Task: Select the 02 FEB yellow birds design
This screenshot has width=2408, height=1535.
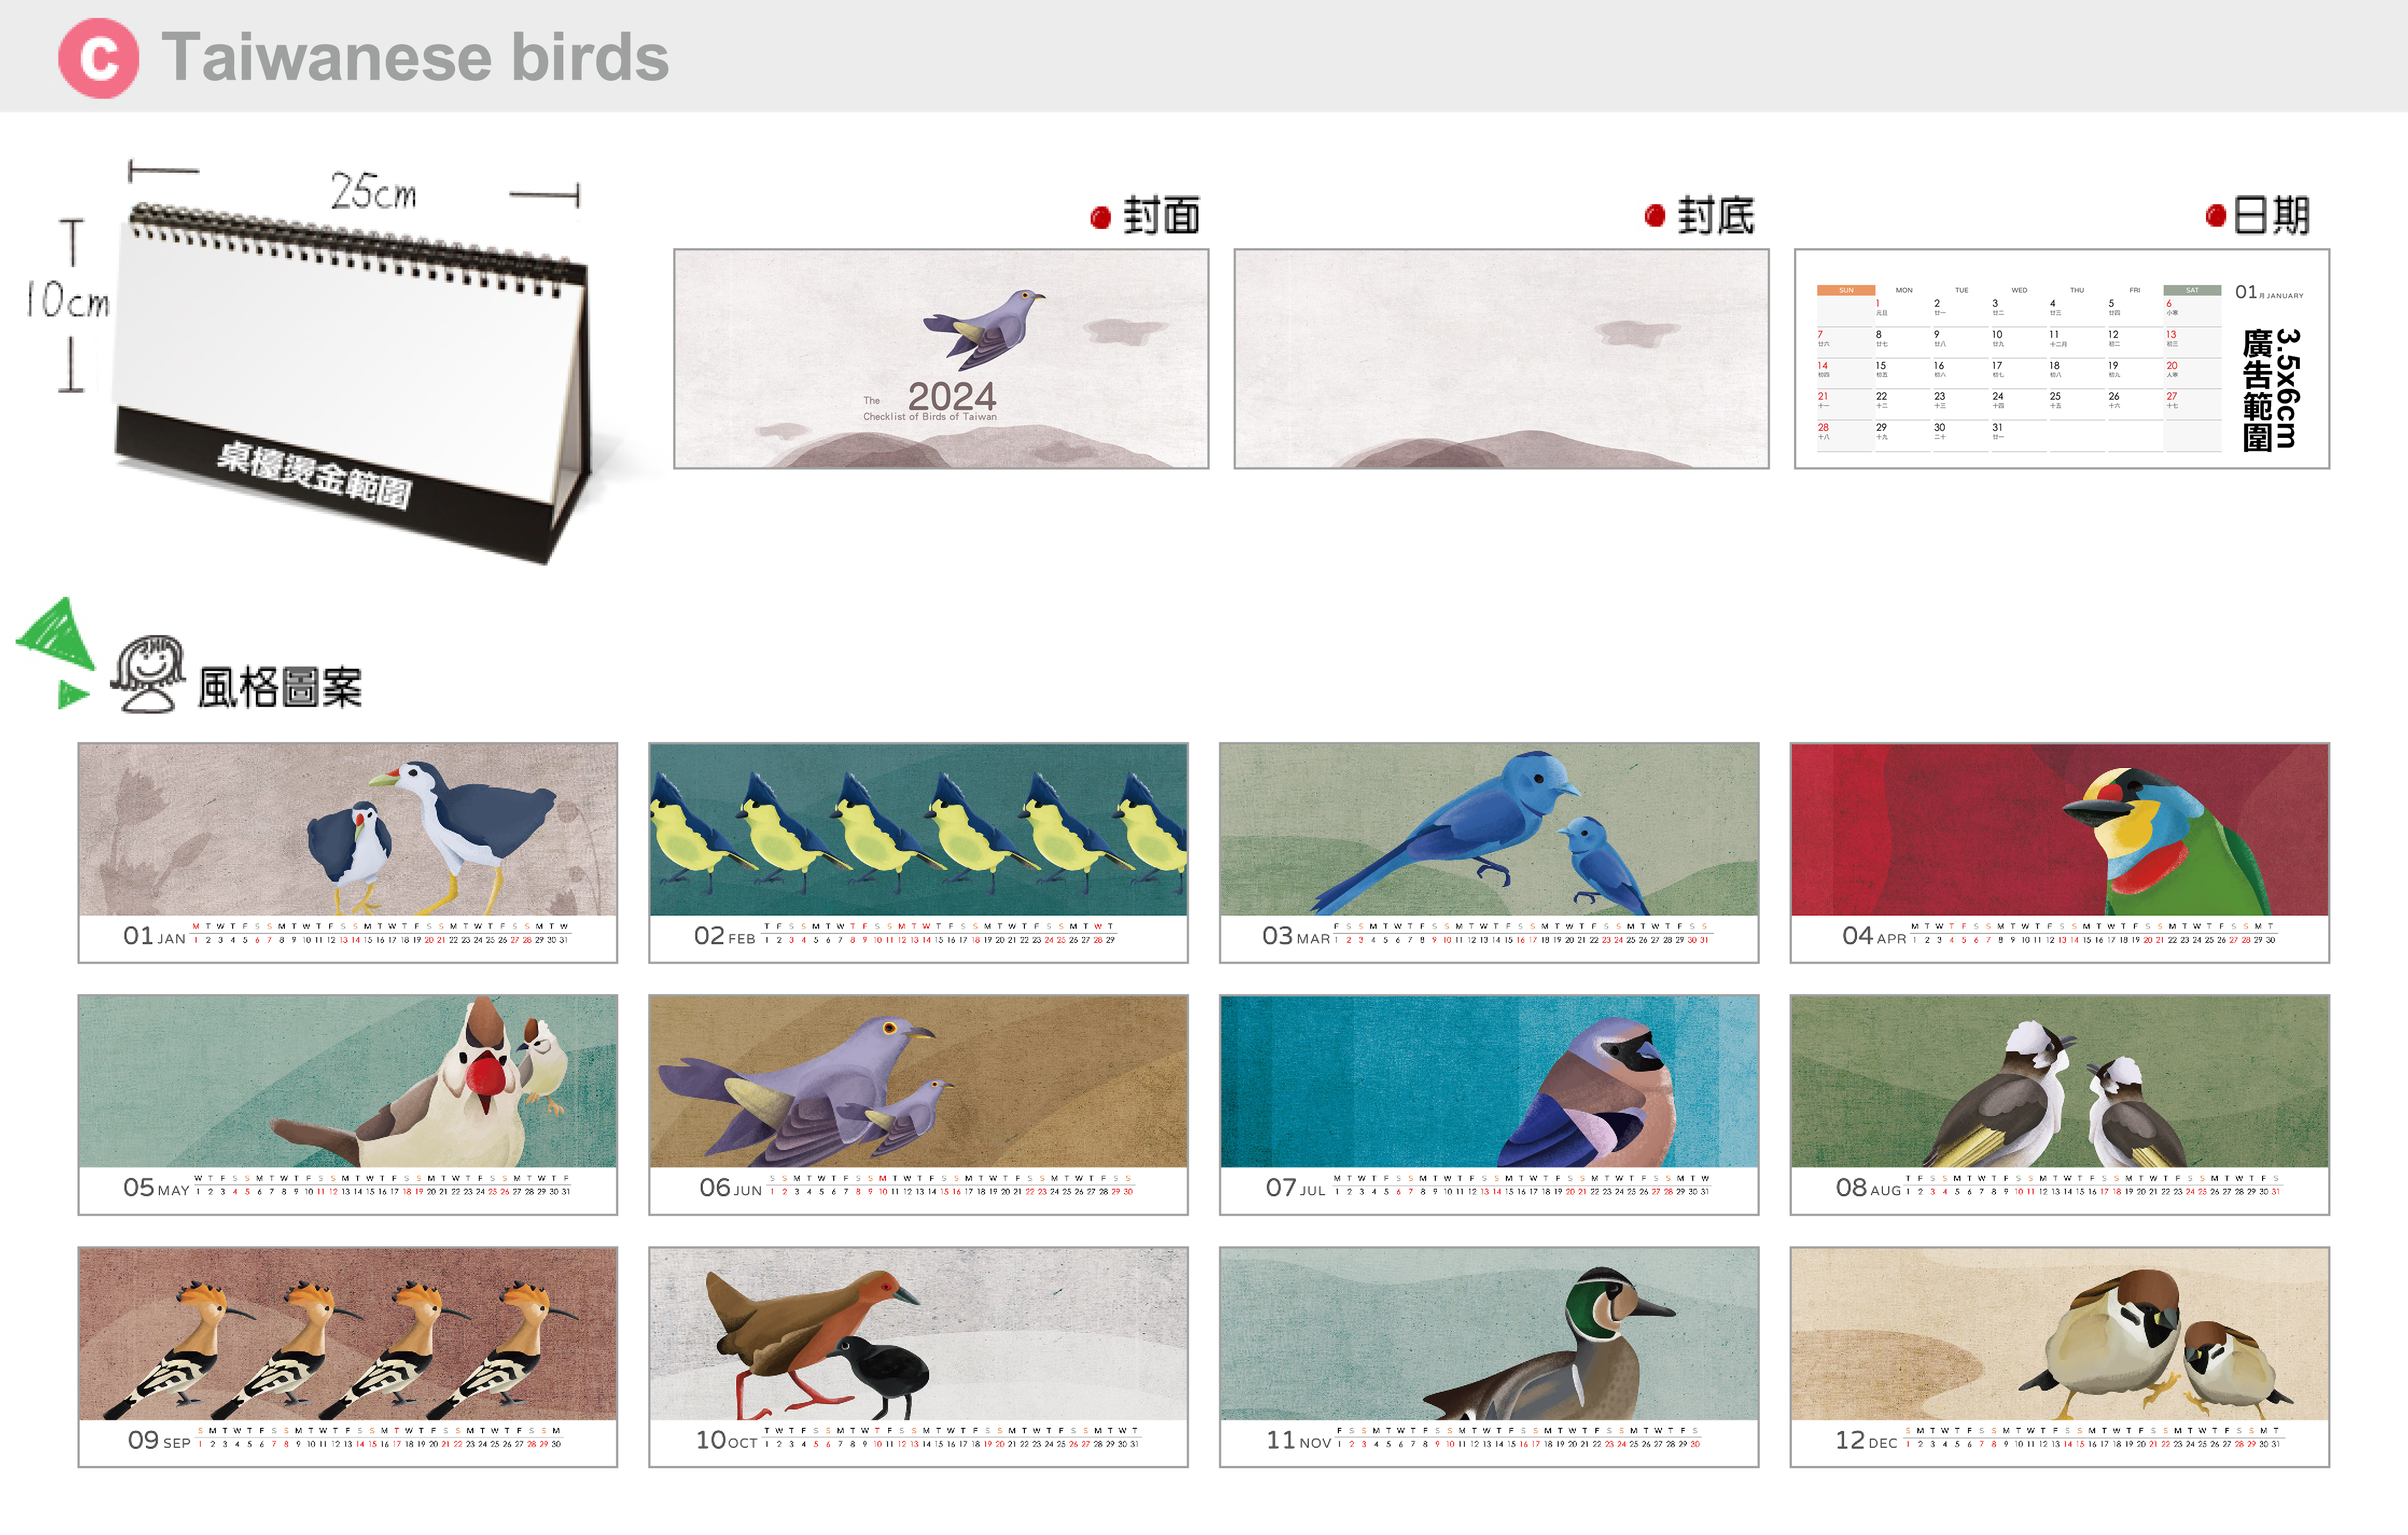Action: [x=918, y=852]
